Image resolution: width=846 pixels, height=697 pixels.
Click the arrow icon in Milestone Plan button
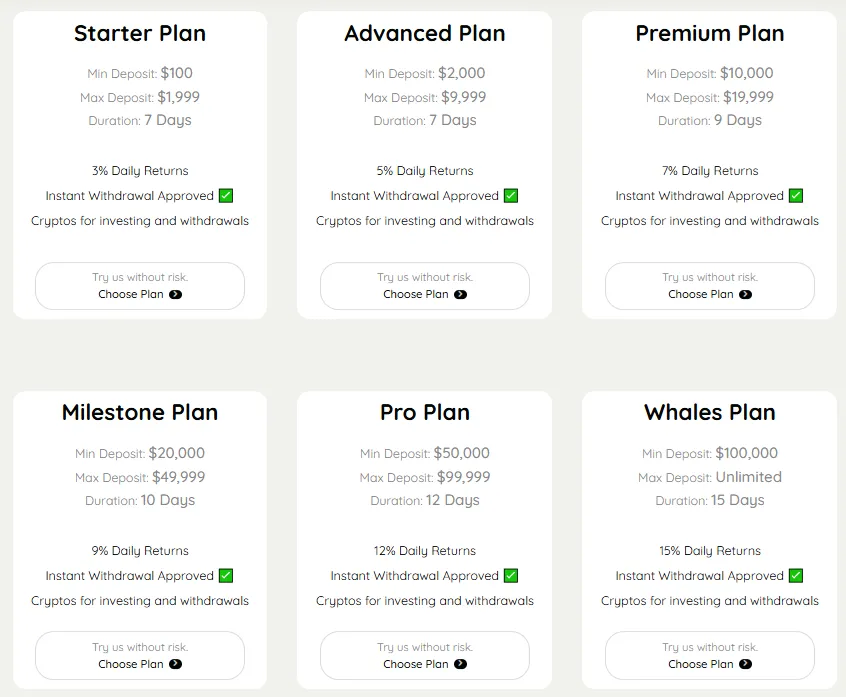176,664
